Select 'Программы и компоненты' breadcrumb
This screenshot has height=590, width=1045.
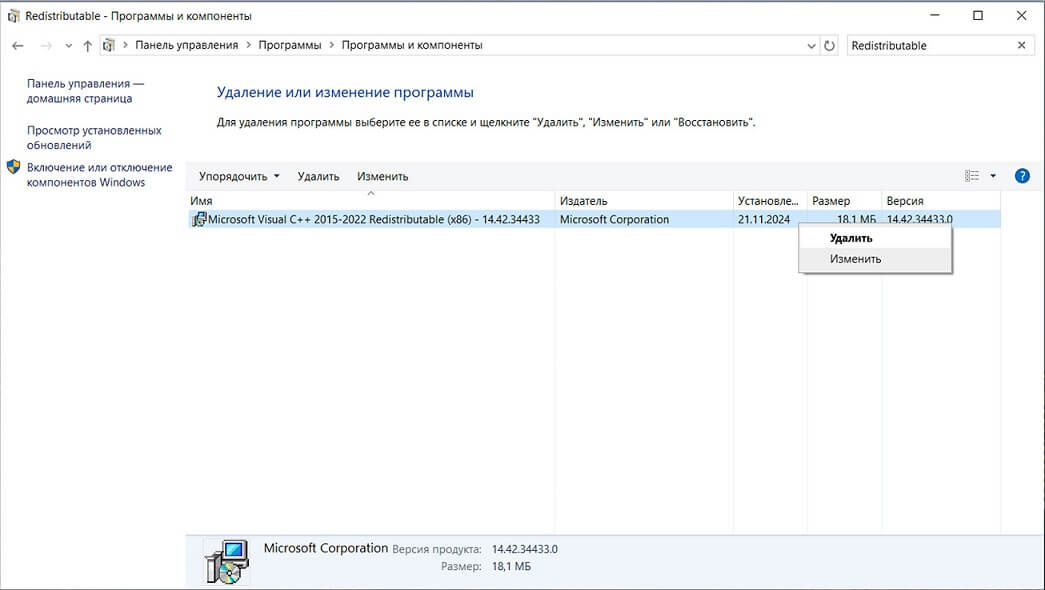tap(412, 45)
